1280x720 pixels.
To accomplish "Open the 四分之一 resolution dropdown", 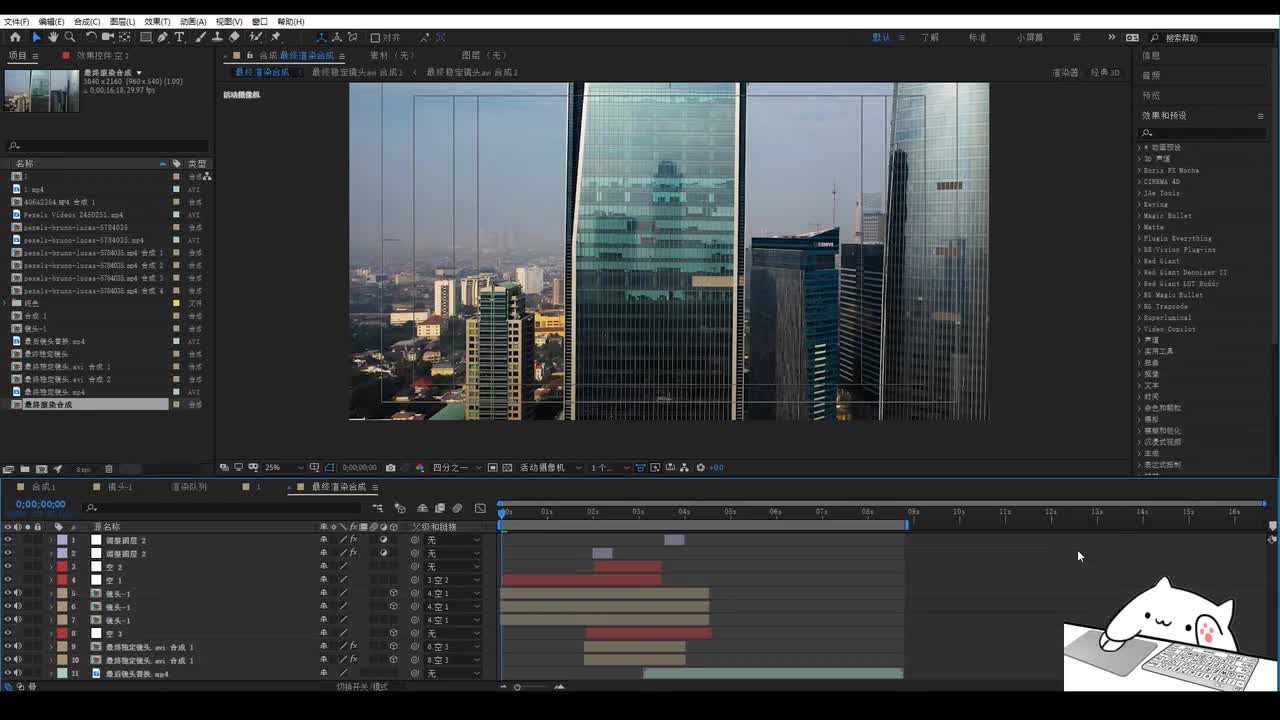I will pyautogui.click(x=455, y=467).
